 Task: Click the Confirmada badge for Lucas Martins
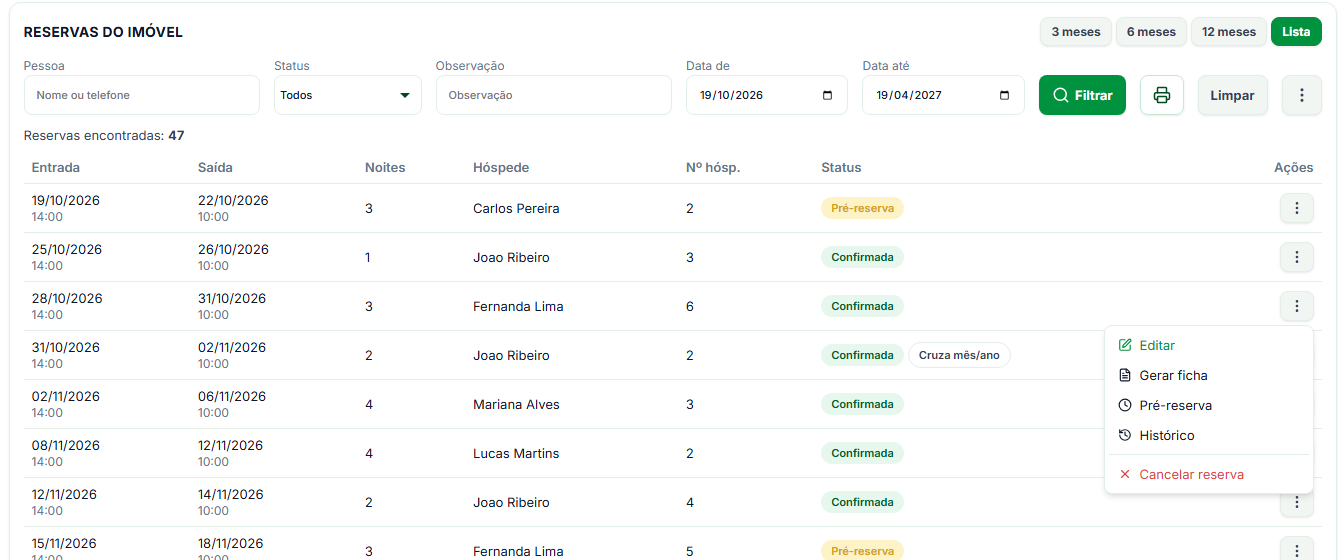(862, 453)
